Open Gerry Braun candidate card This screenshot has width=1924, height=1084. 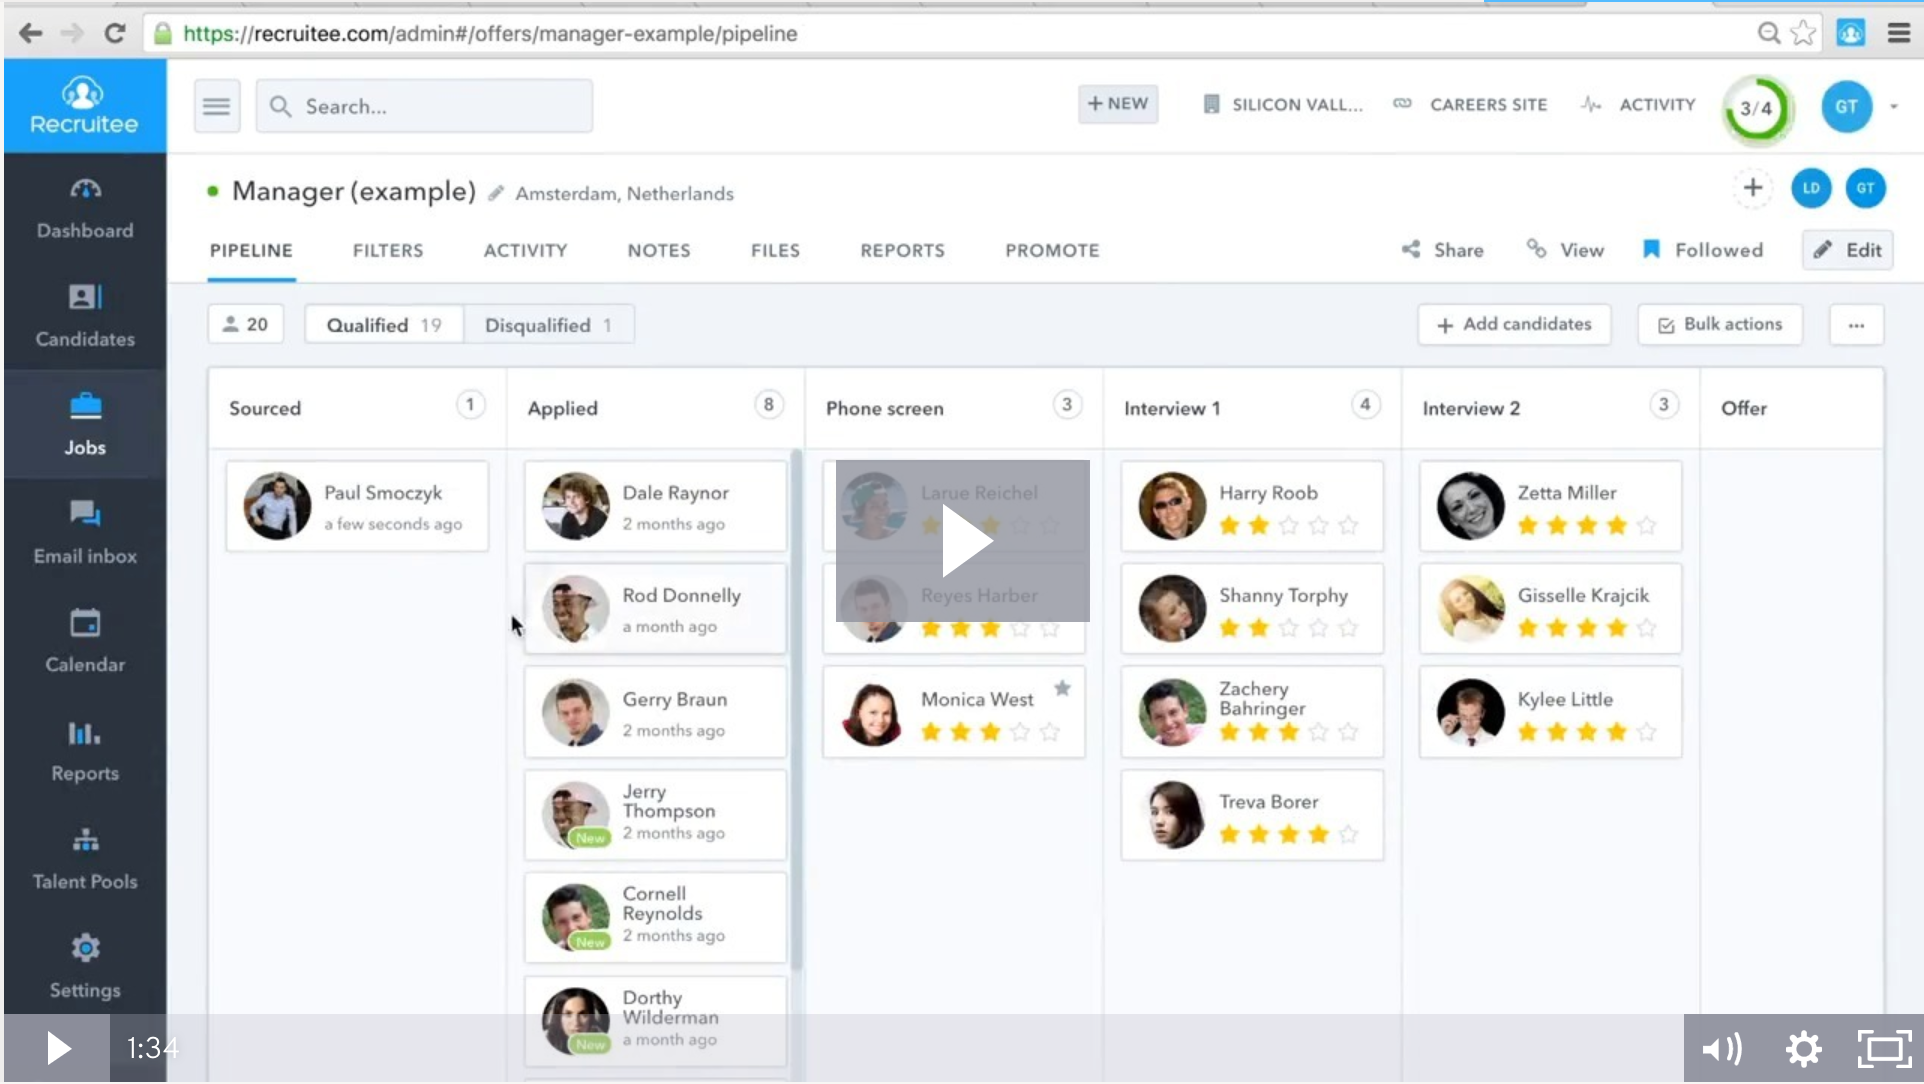[655, 712]
